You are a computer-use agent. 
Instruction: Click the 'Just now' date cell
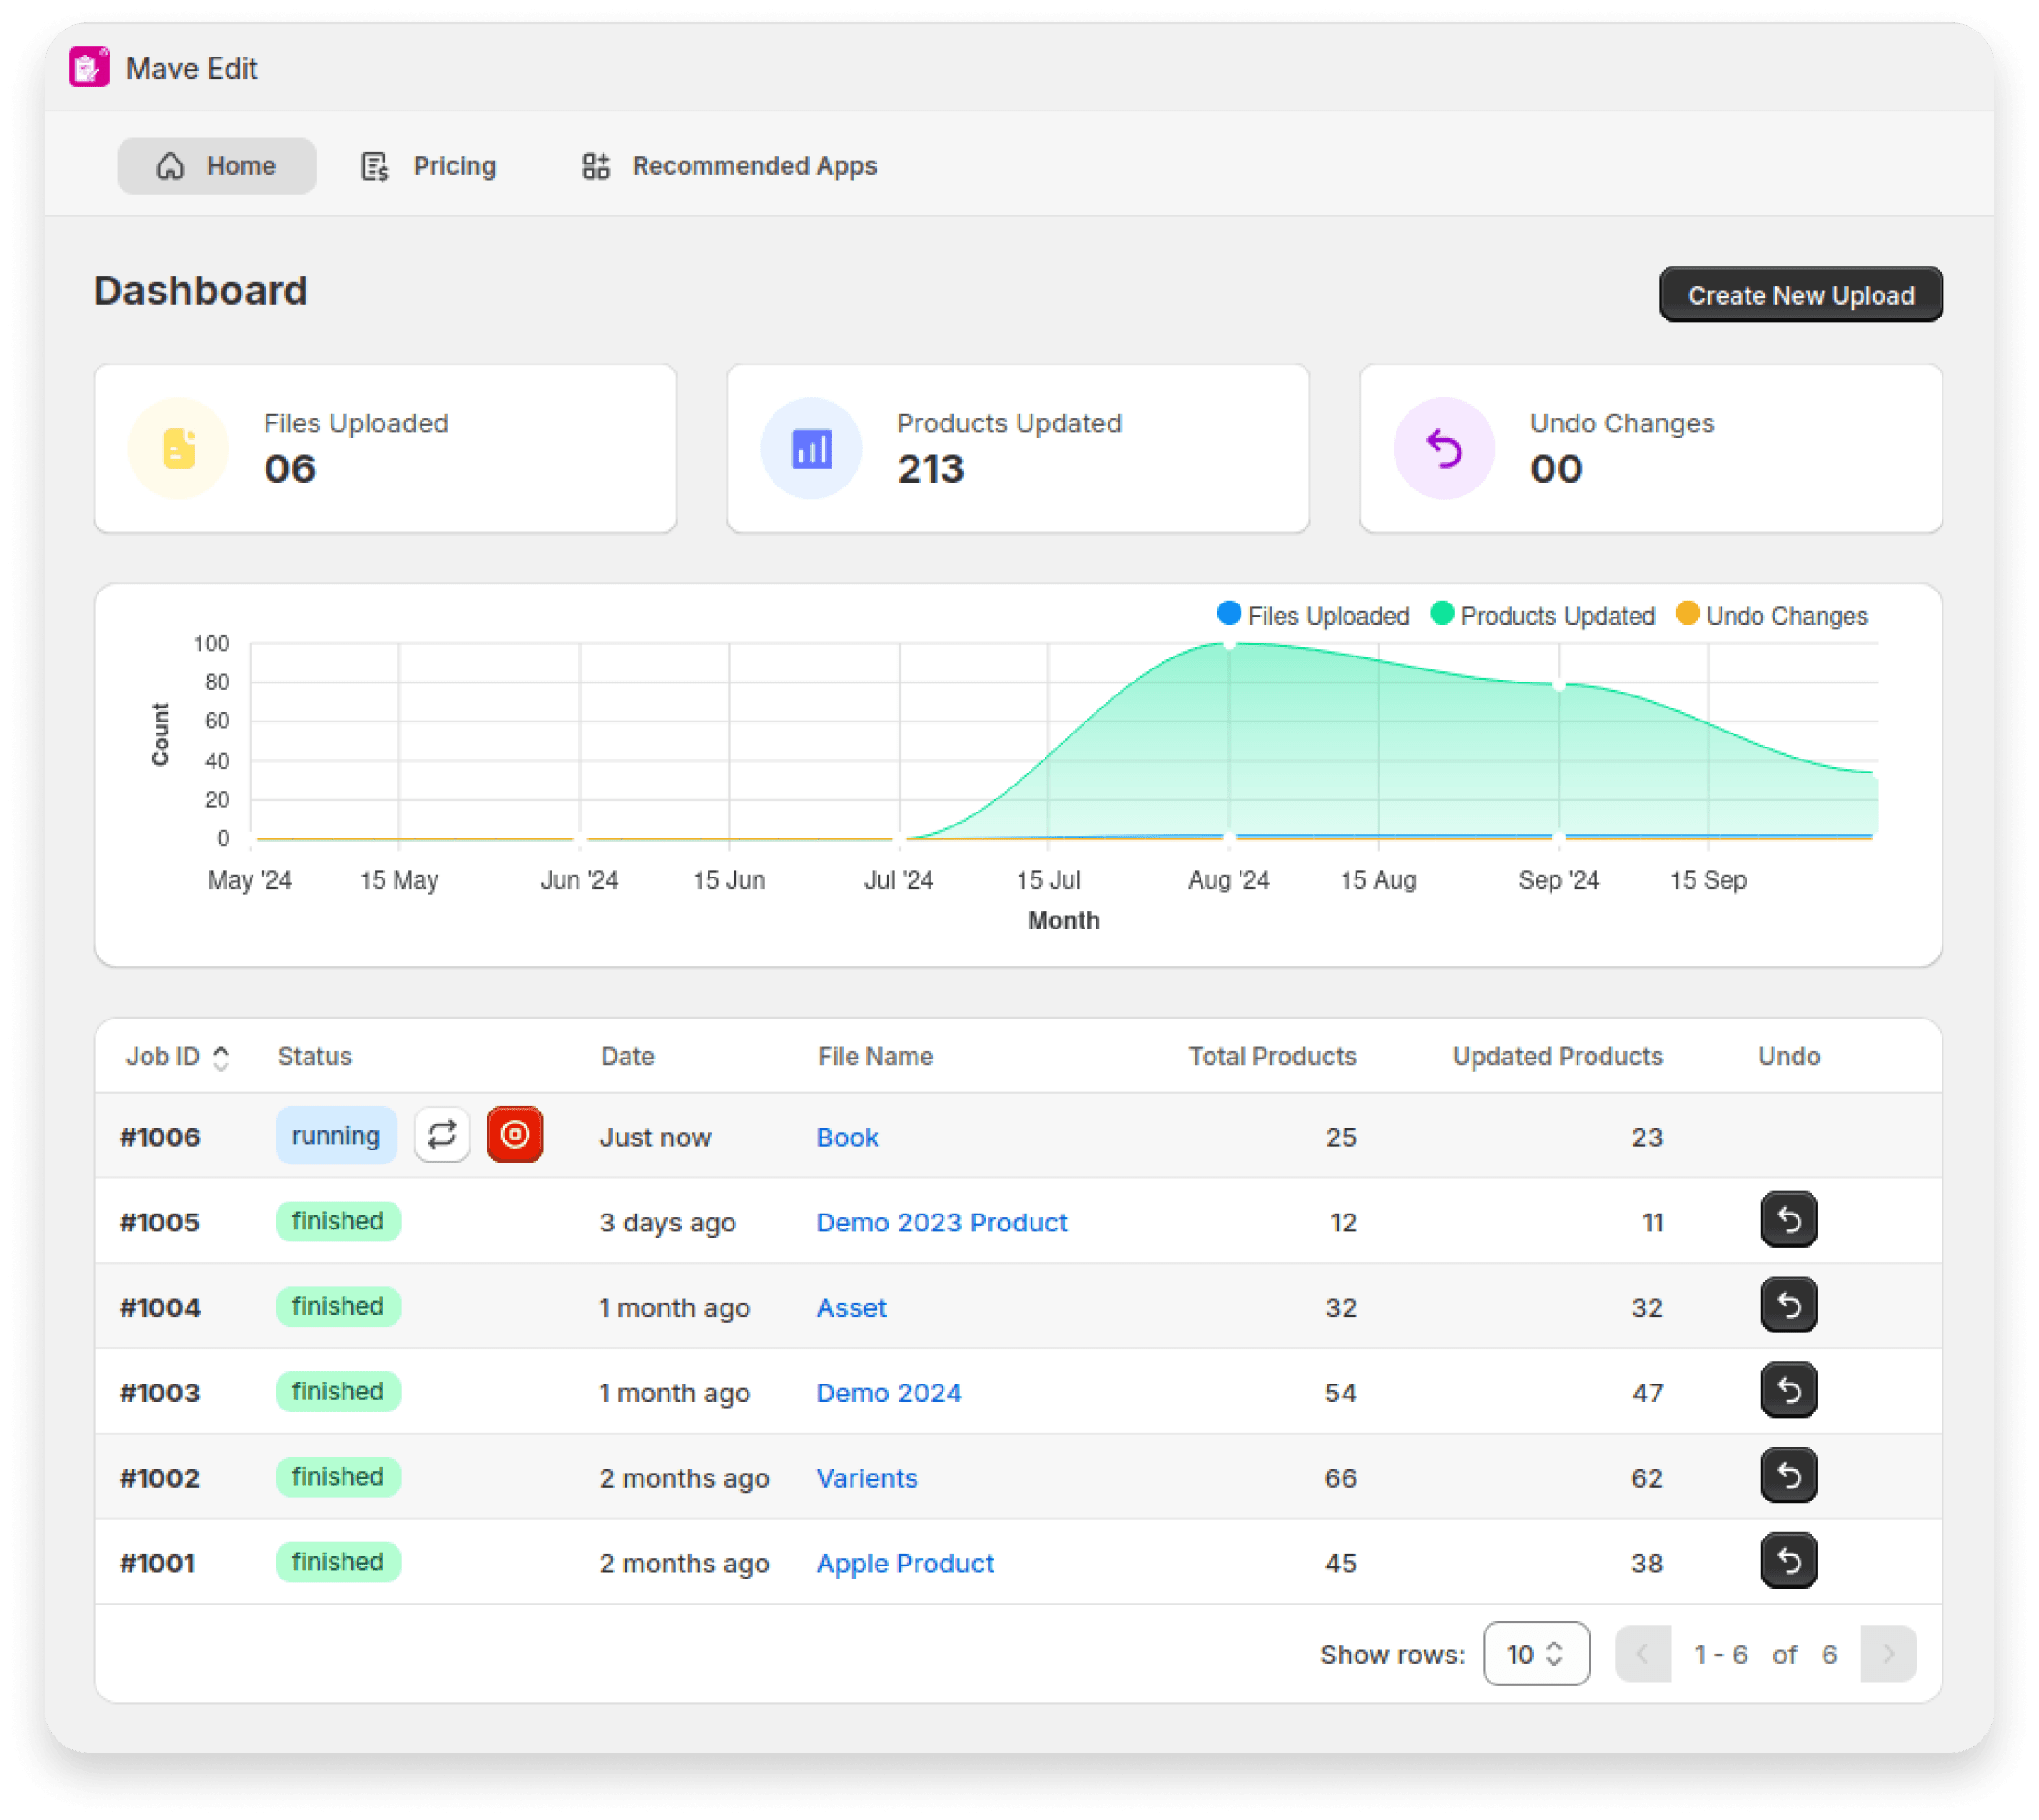[x=655, y=1137]
